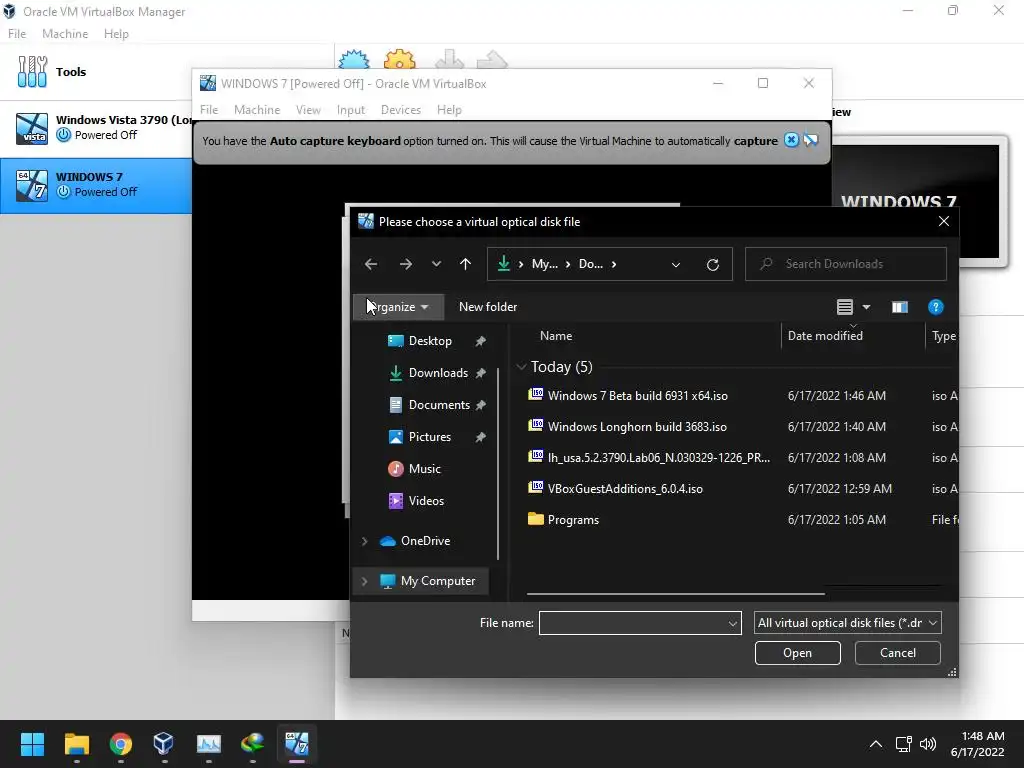This screenshot has width=1024, height=768.
Task: Open the VM window Input menu
Action: [x=351, y=110]
